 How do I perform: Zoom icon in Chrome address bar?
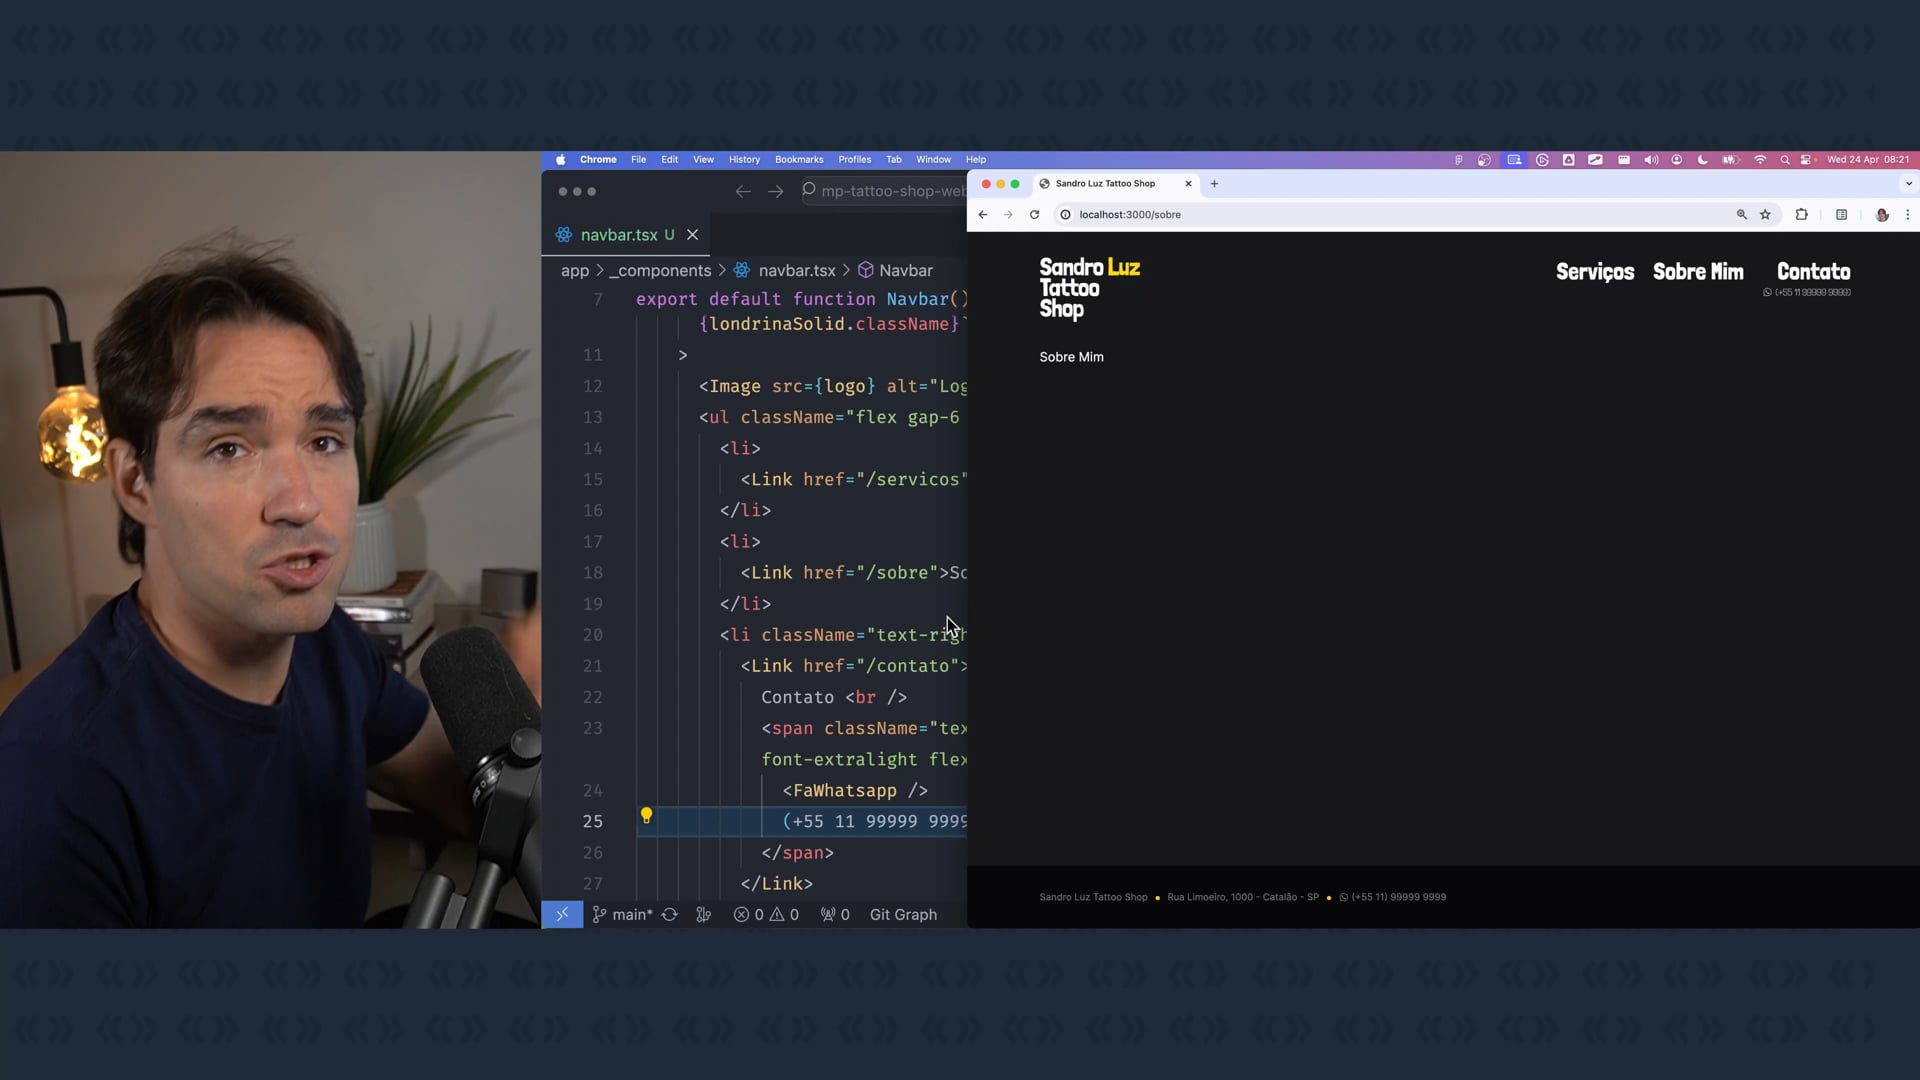pyautogui.click(x=1741, y=215)
